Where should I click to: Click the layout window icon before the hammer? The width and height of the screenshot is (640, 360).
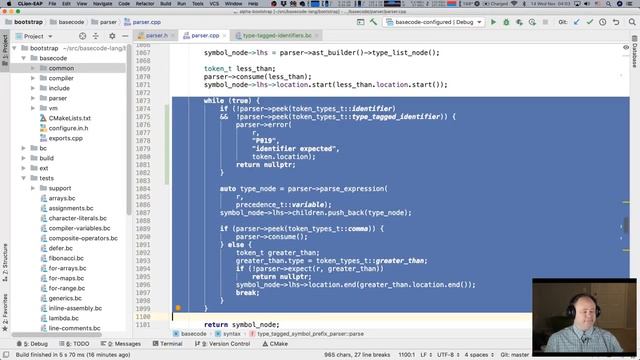(360, 22)
